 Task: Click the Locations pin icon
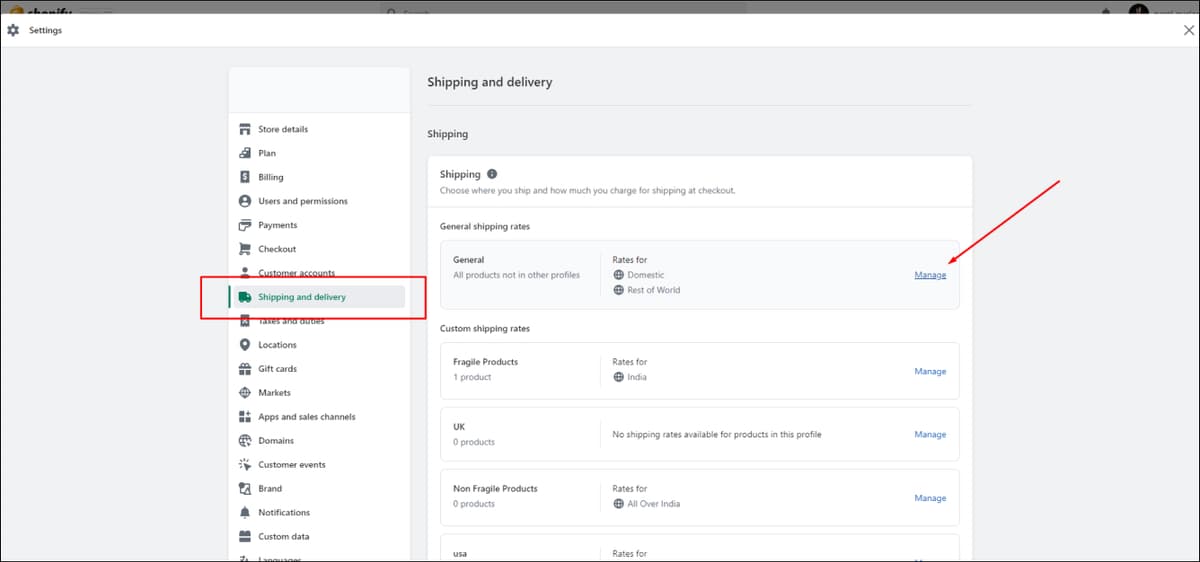coord(245,345)
